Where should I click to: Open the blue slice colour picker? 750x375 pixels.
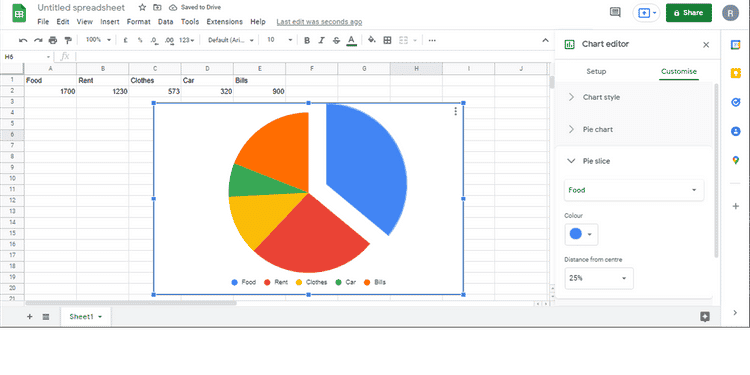click(581, 234)
